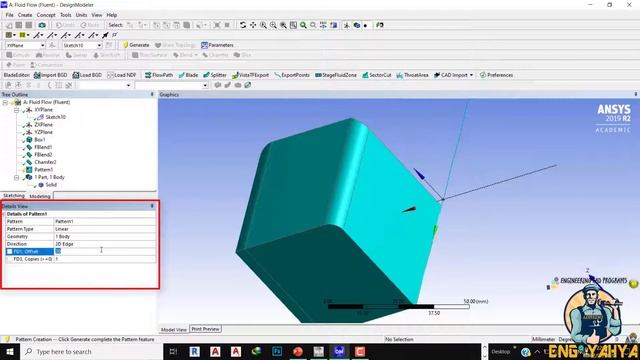Image resolution: width=640 pixels, height=360 pixels.
Task: Switch to the Print Preview tab
Action: (x=205, y=329)
